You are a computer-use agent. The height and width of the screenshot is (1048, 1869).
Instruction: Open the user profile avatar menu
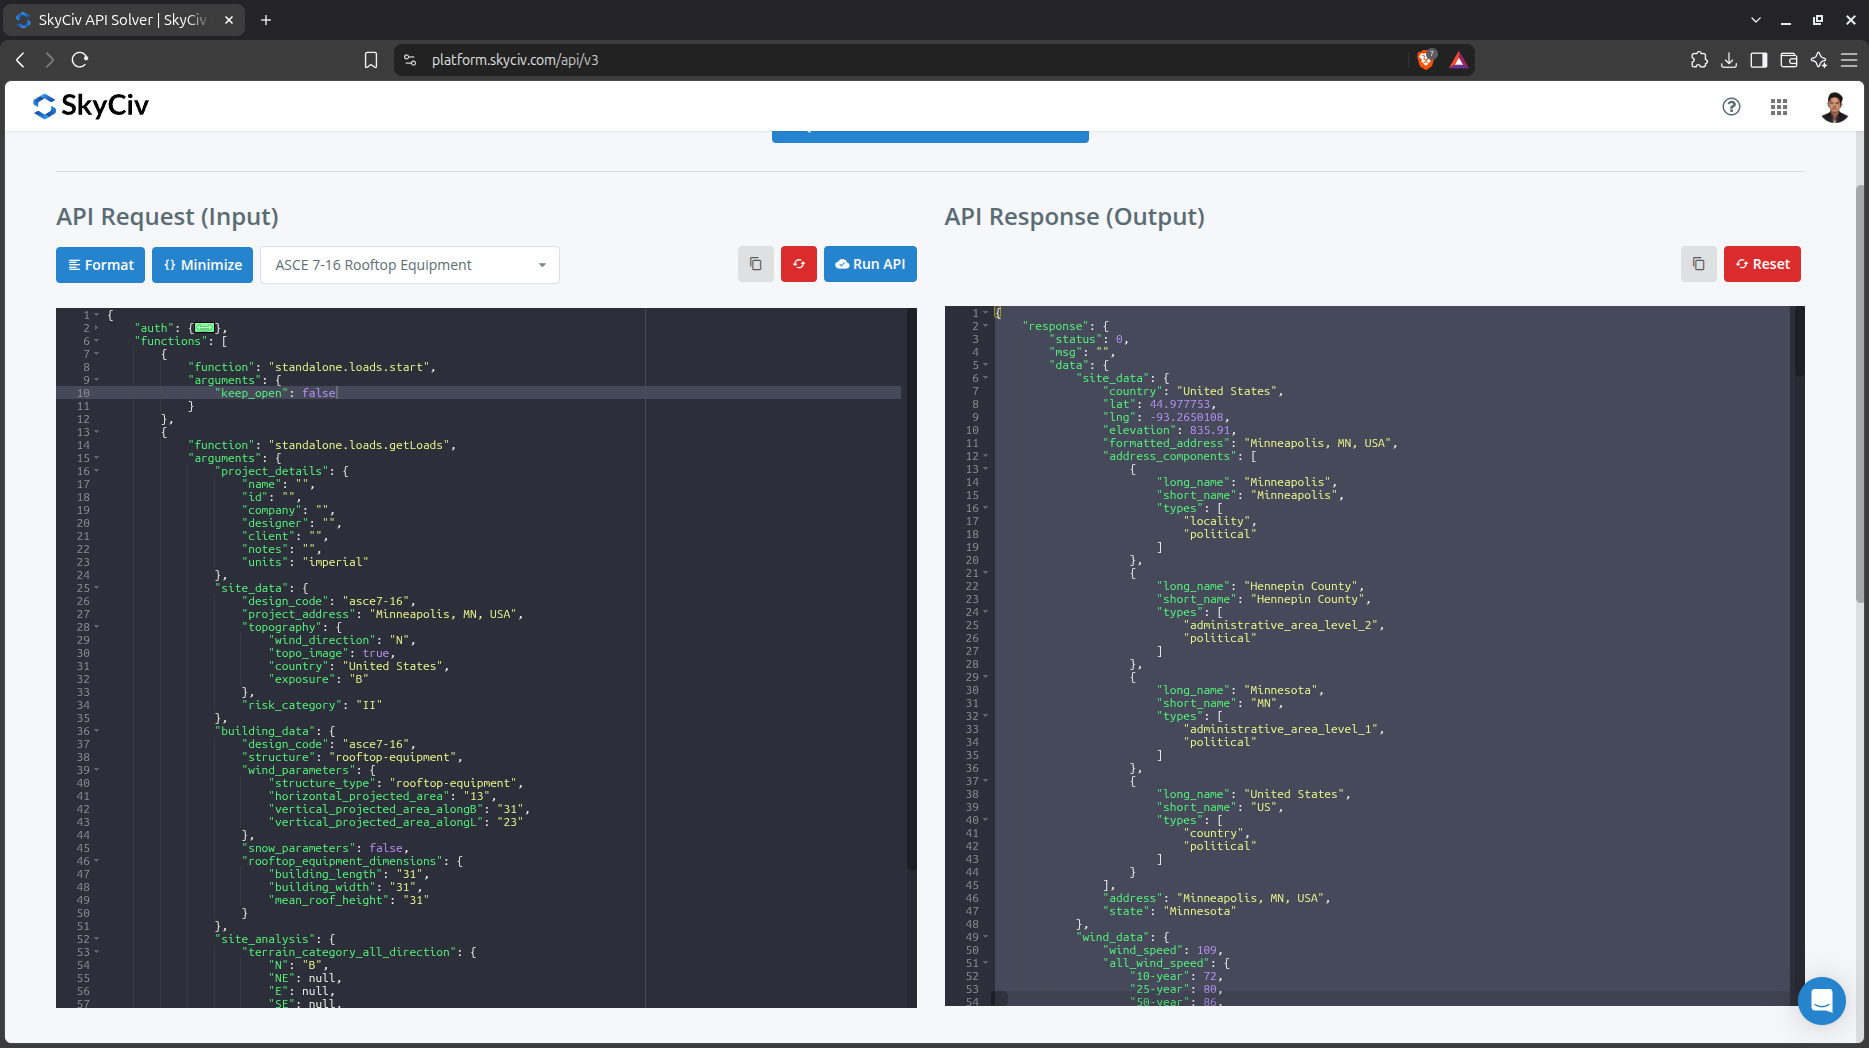click(1834, 107)
